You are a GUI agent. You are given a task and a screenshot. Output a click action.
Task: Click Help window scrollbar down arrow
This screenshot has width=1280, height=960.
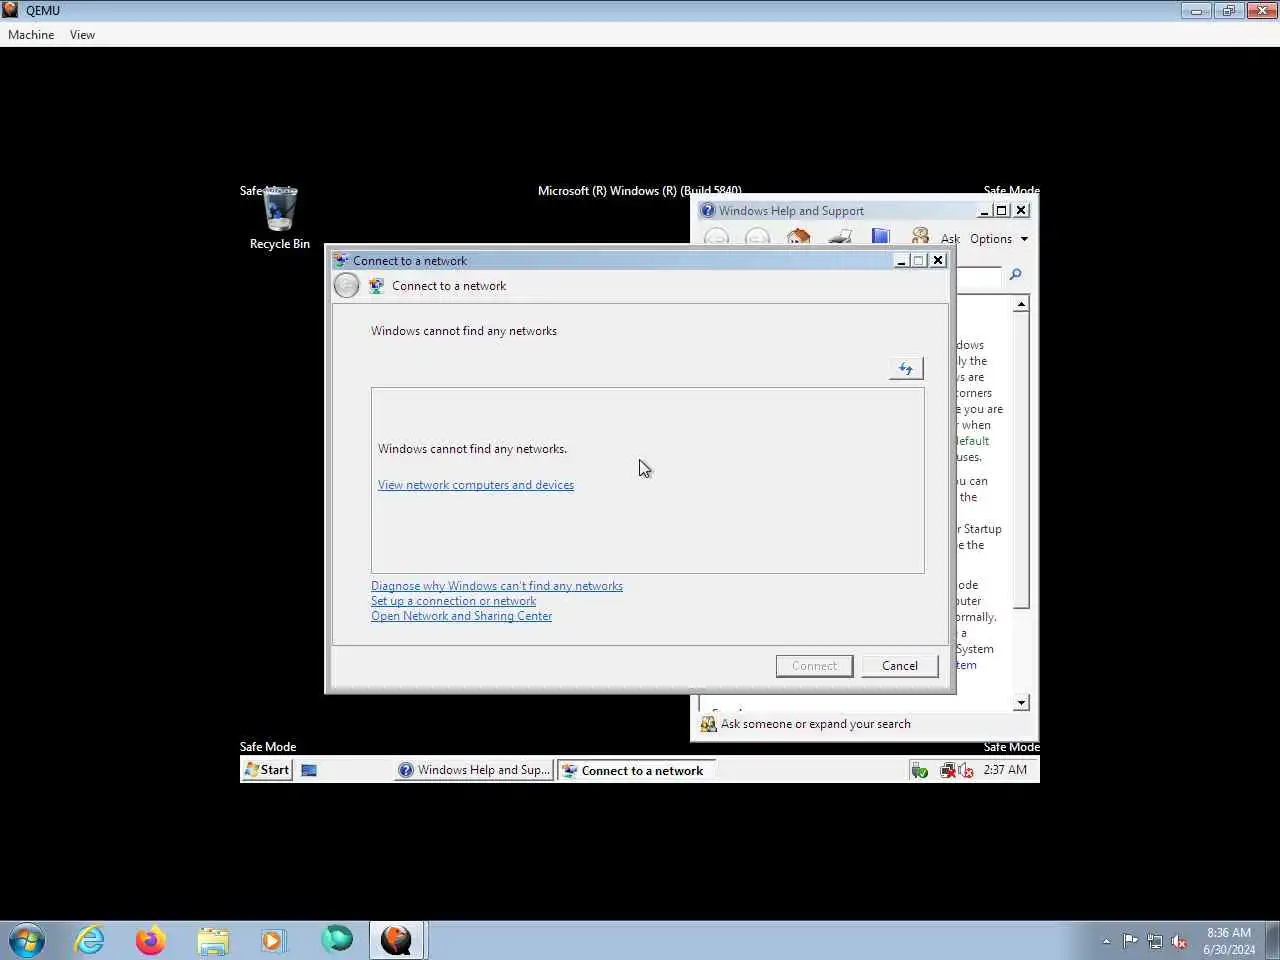[1021, 703]
